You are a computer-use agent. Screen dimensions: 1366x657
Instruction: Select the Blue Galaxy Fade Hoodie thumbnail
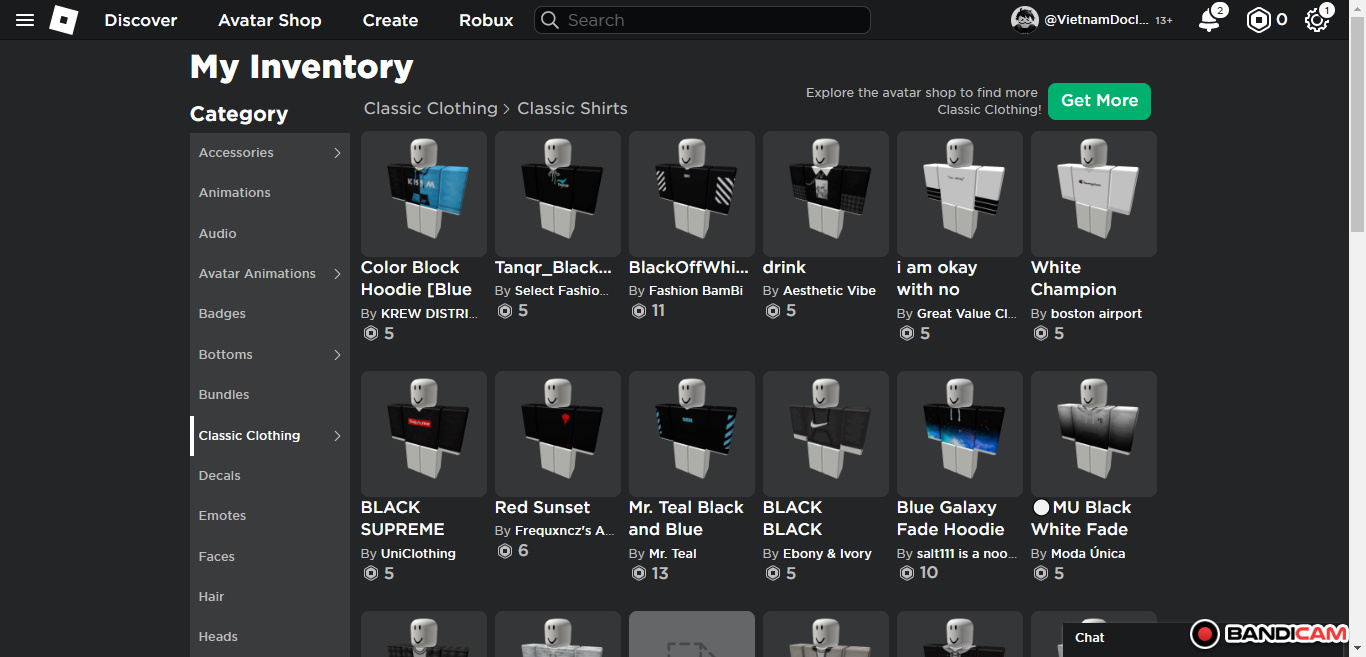(x=960, y=434)
